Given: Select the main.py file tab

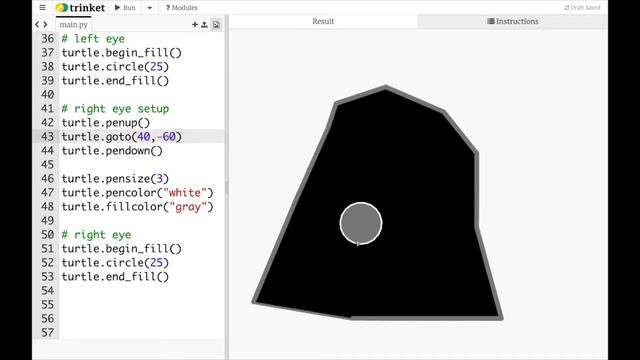Looking at the screenshot, I should pyautogui.click(x=73, y=24).
